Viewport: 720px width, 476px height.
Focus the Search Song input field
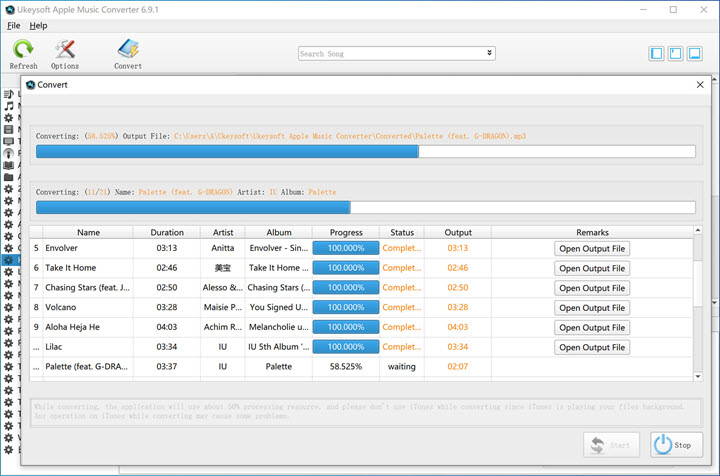[390, 53]
